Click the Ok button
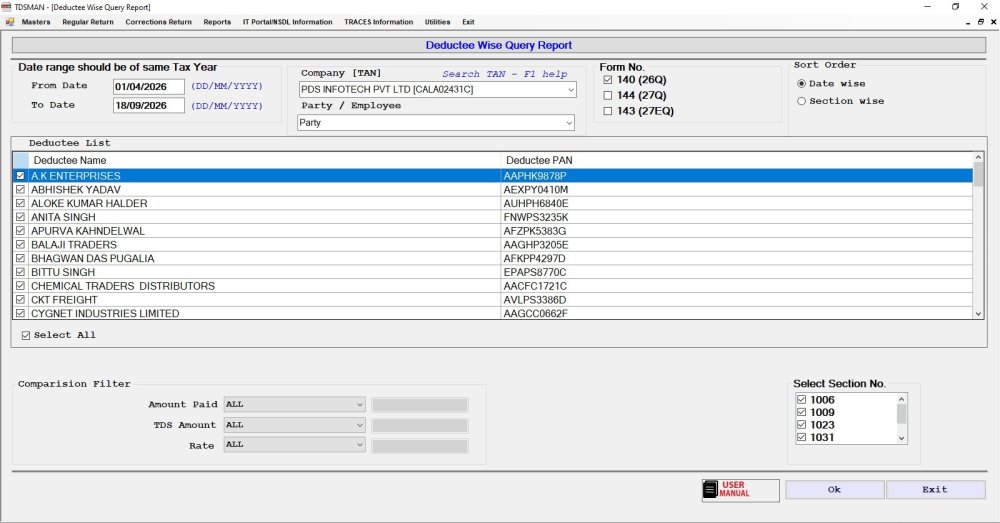This screenshot has height=523, width=1000. pos(834,490)
